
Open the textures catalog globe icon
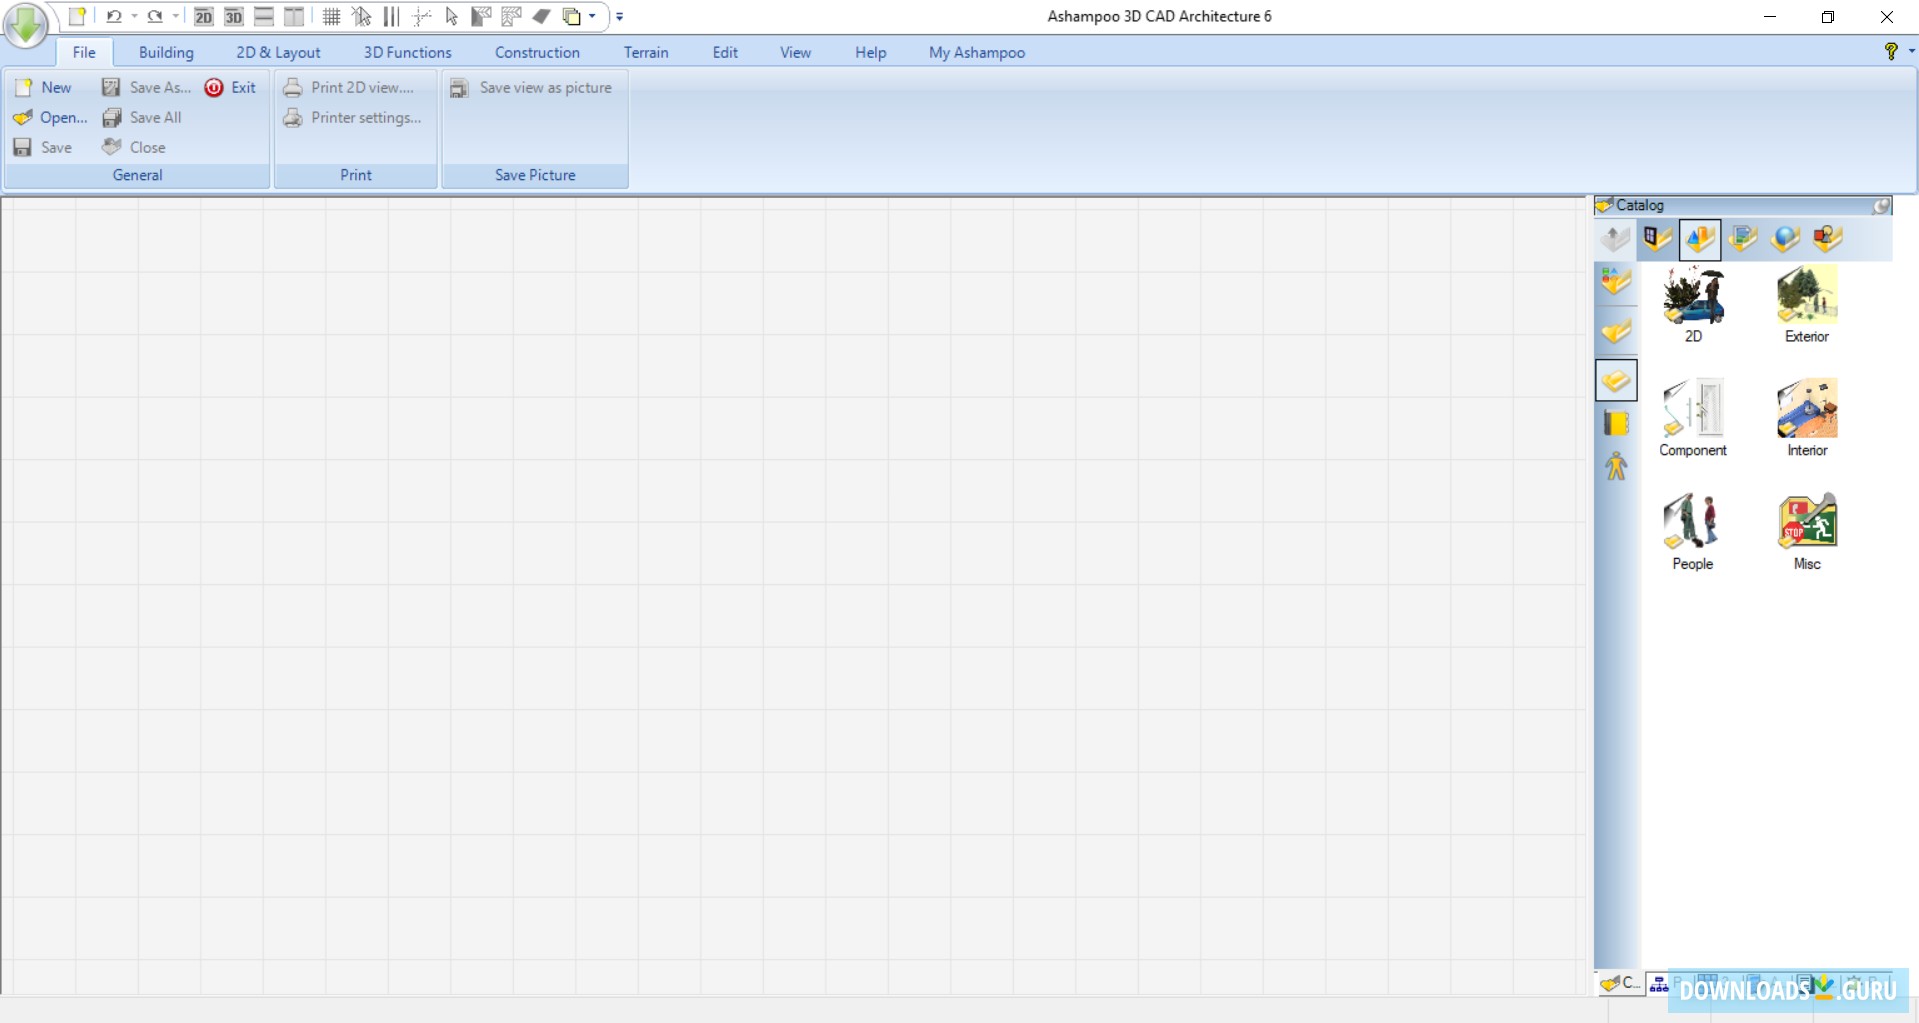point(1785,239)
